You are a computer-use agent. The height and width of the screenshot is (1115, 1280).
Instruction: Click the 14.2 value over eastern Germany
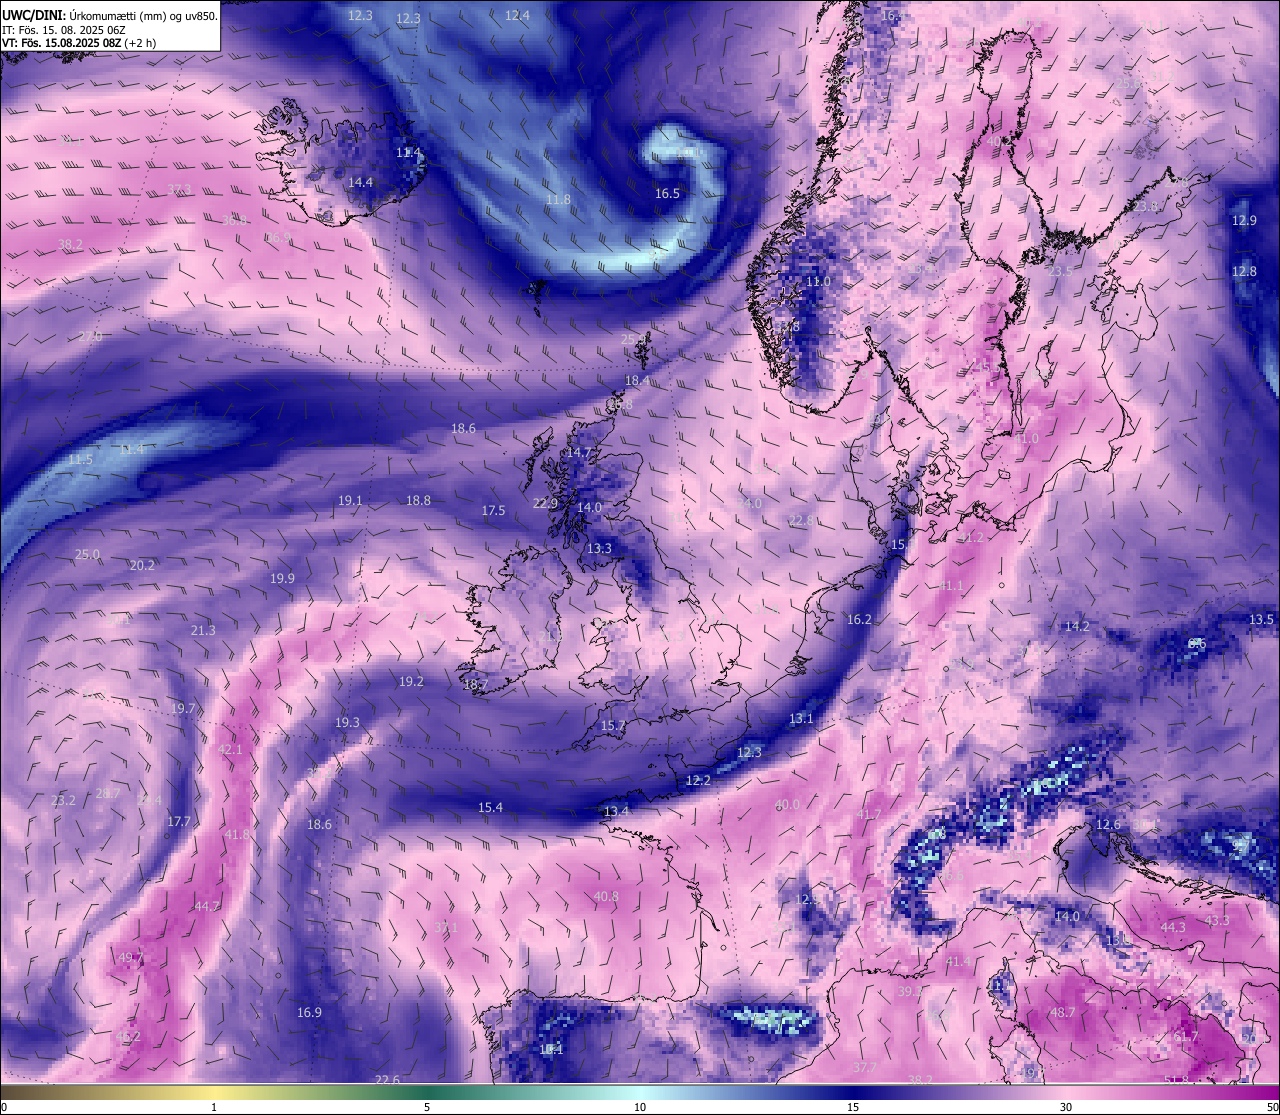[1077, 627]
